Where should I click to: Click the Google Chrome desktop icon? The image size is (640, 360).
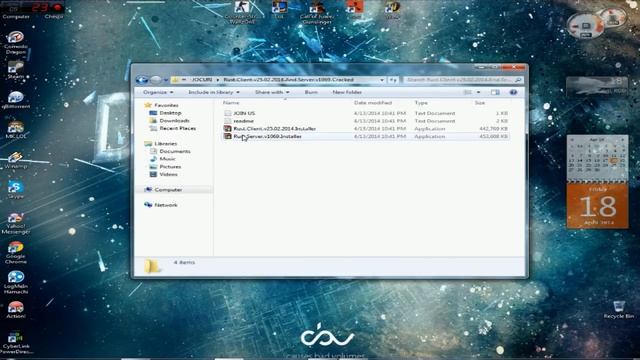tap(16, 253)
